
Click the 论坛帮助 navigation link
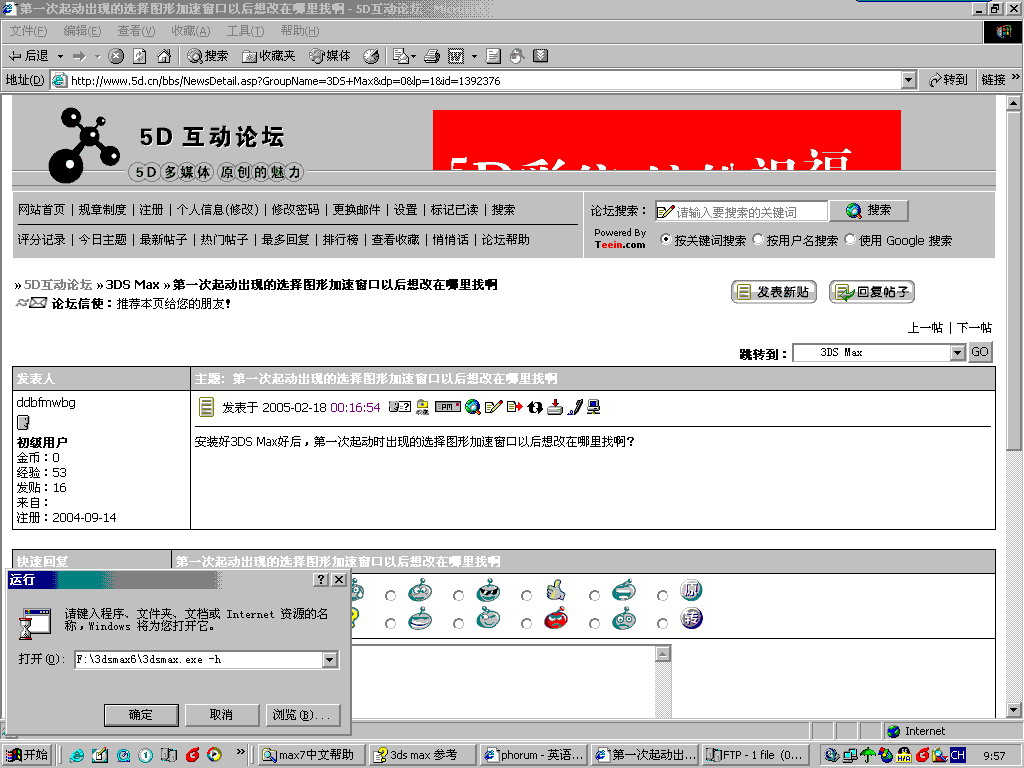[x=505, y=240]
